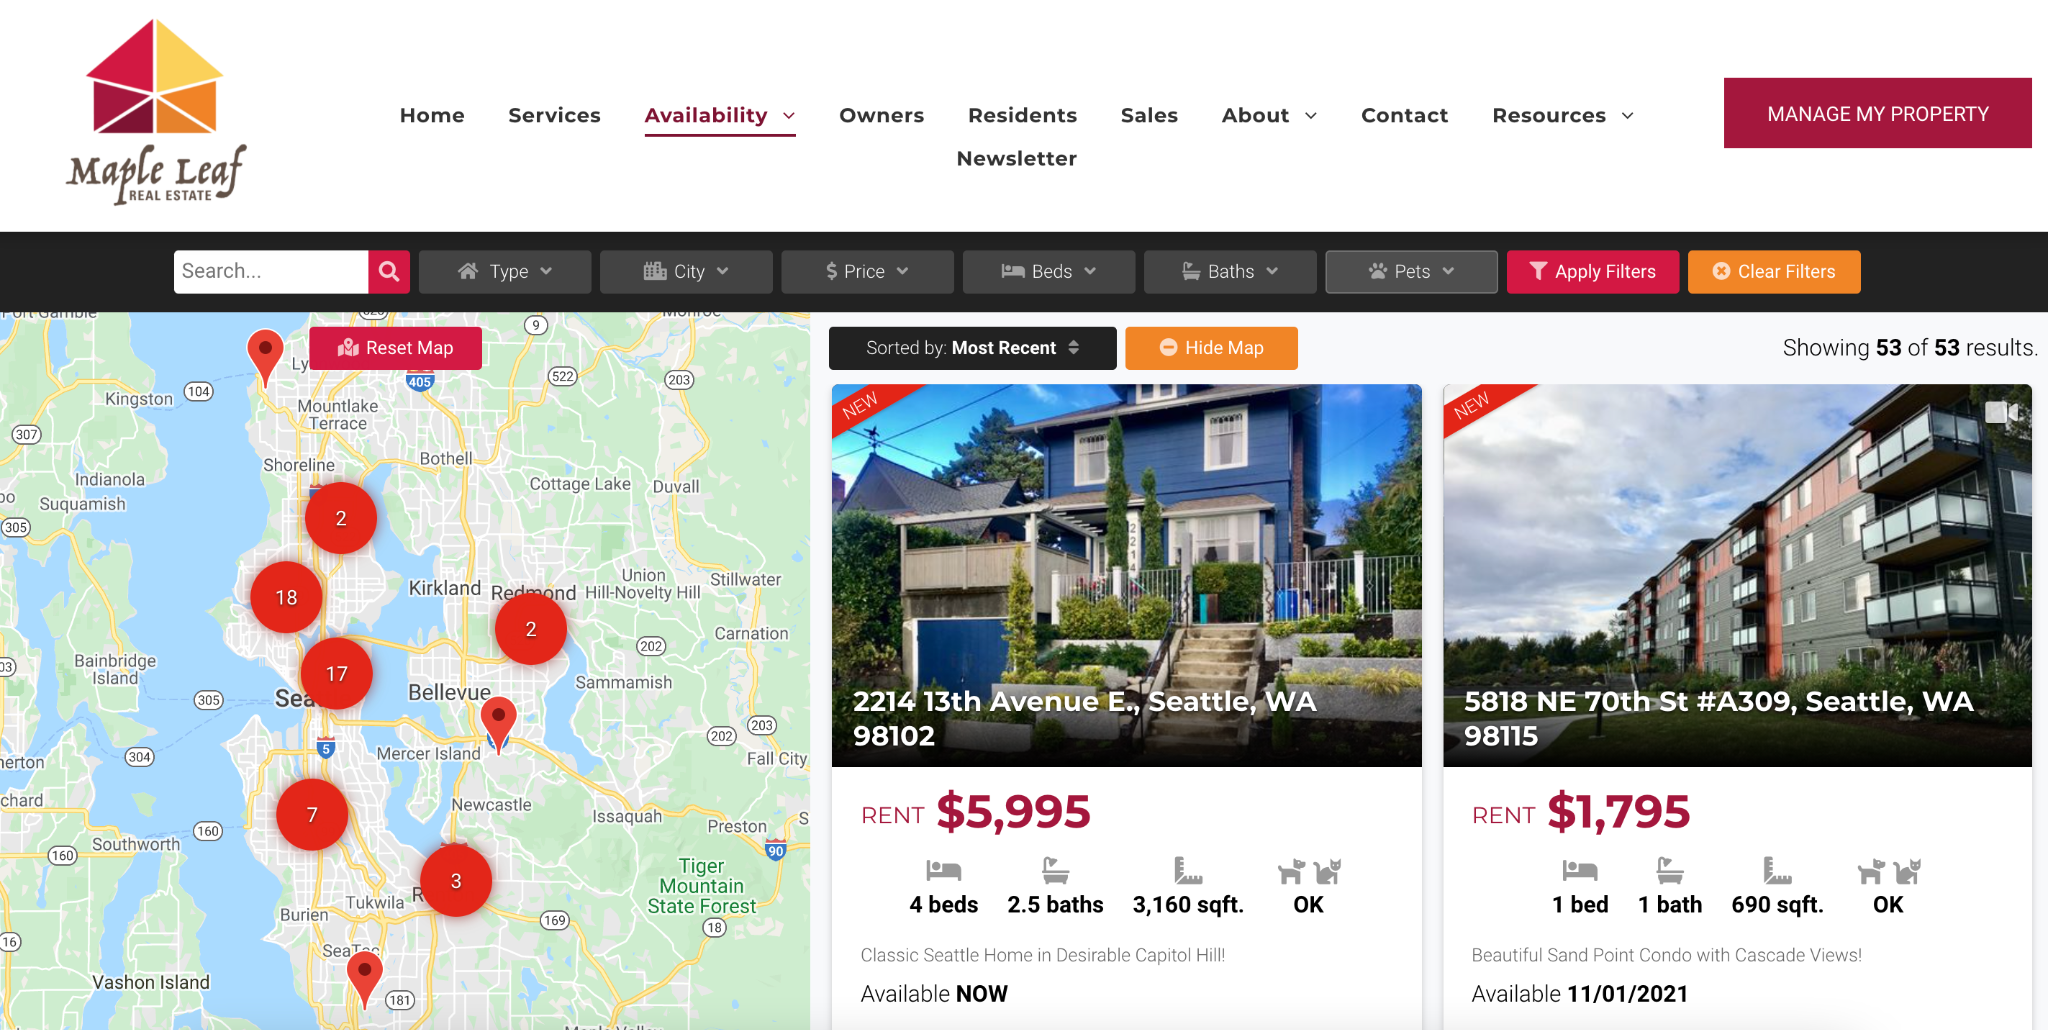Expand the About menu chevron
This screenshot has width=2048, height=1030.
pyautogui.click(x=1311, y=116)
